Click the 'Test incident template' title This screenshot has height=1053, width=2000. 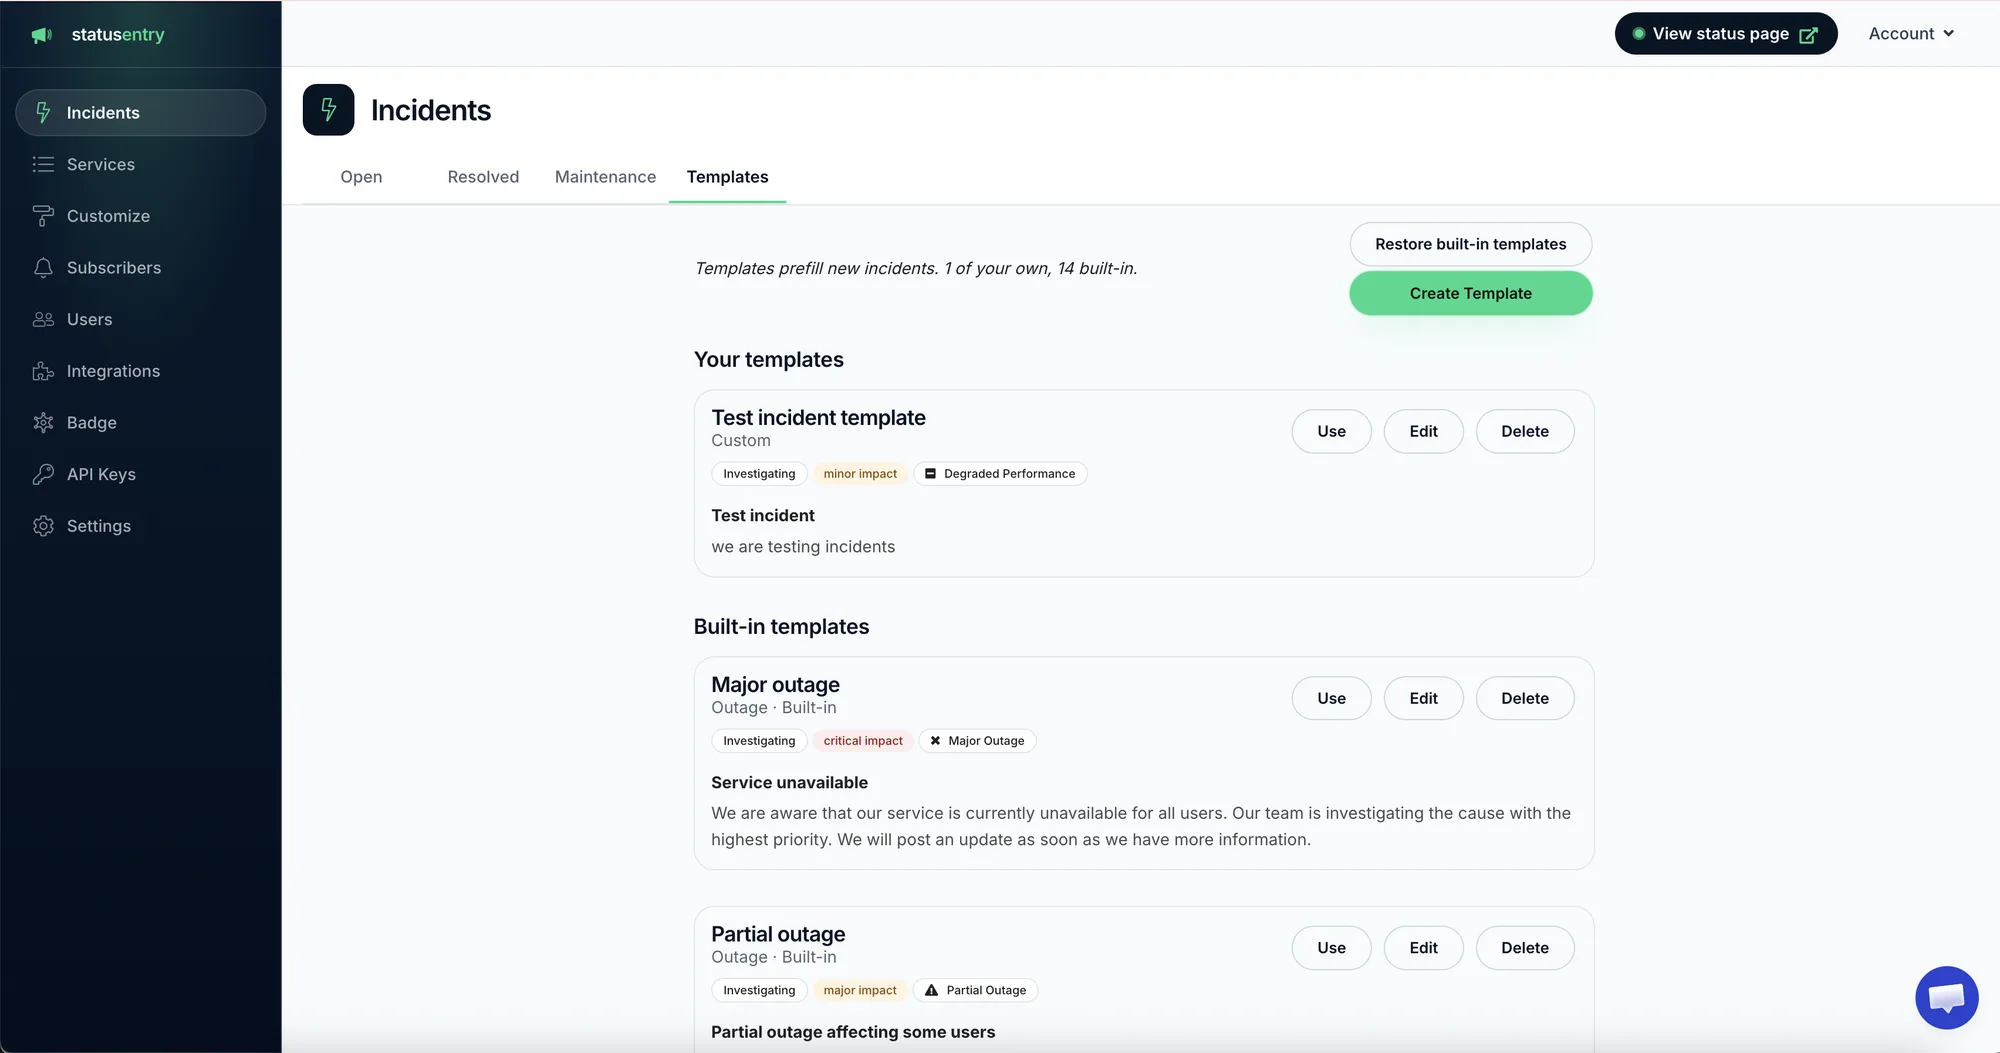coord(818,417)
